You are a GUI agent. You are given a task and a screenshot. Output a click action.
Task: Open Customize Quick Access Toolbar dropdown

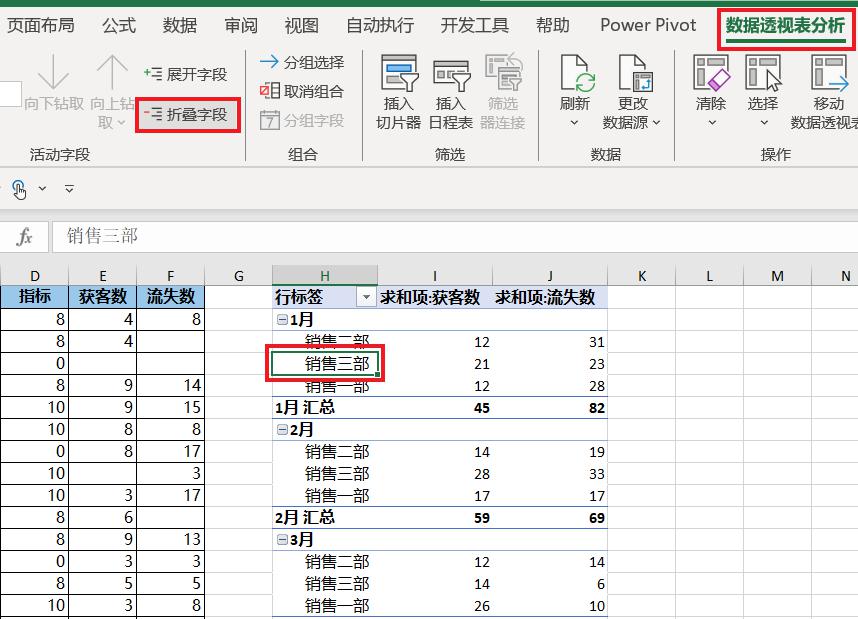click(69, 189)
